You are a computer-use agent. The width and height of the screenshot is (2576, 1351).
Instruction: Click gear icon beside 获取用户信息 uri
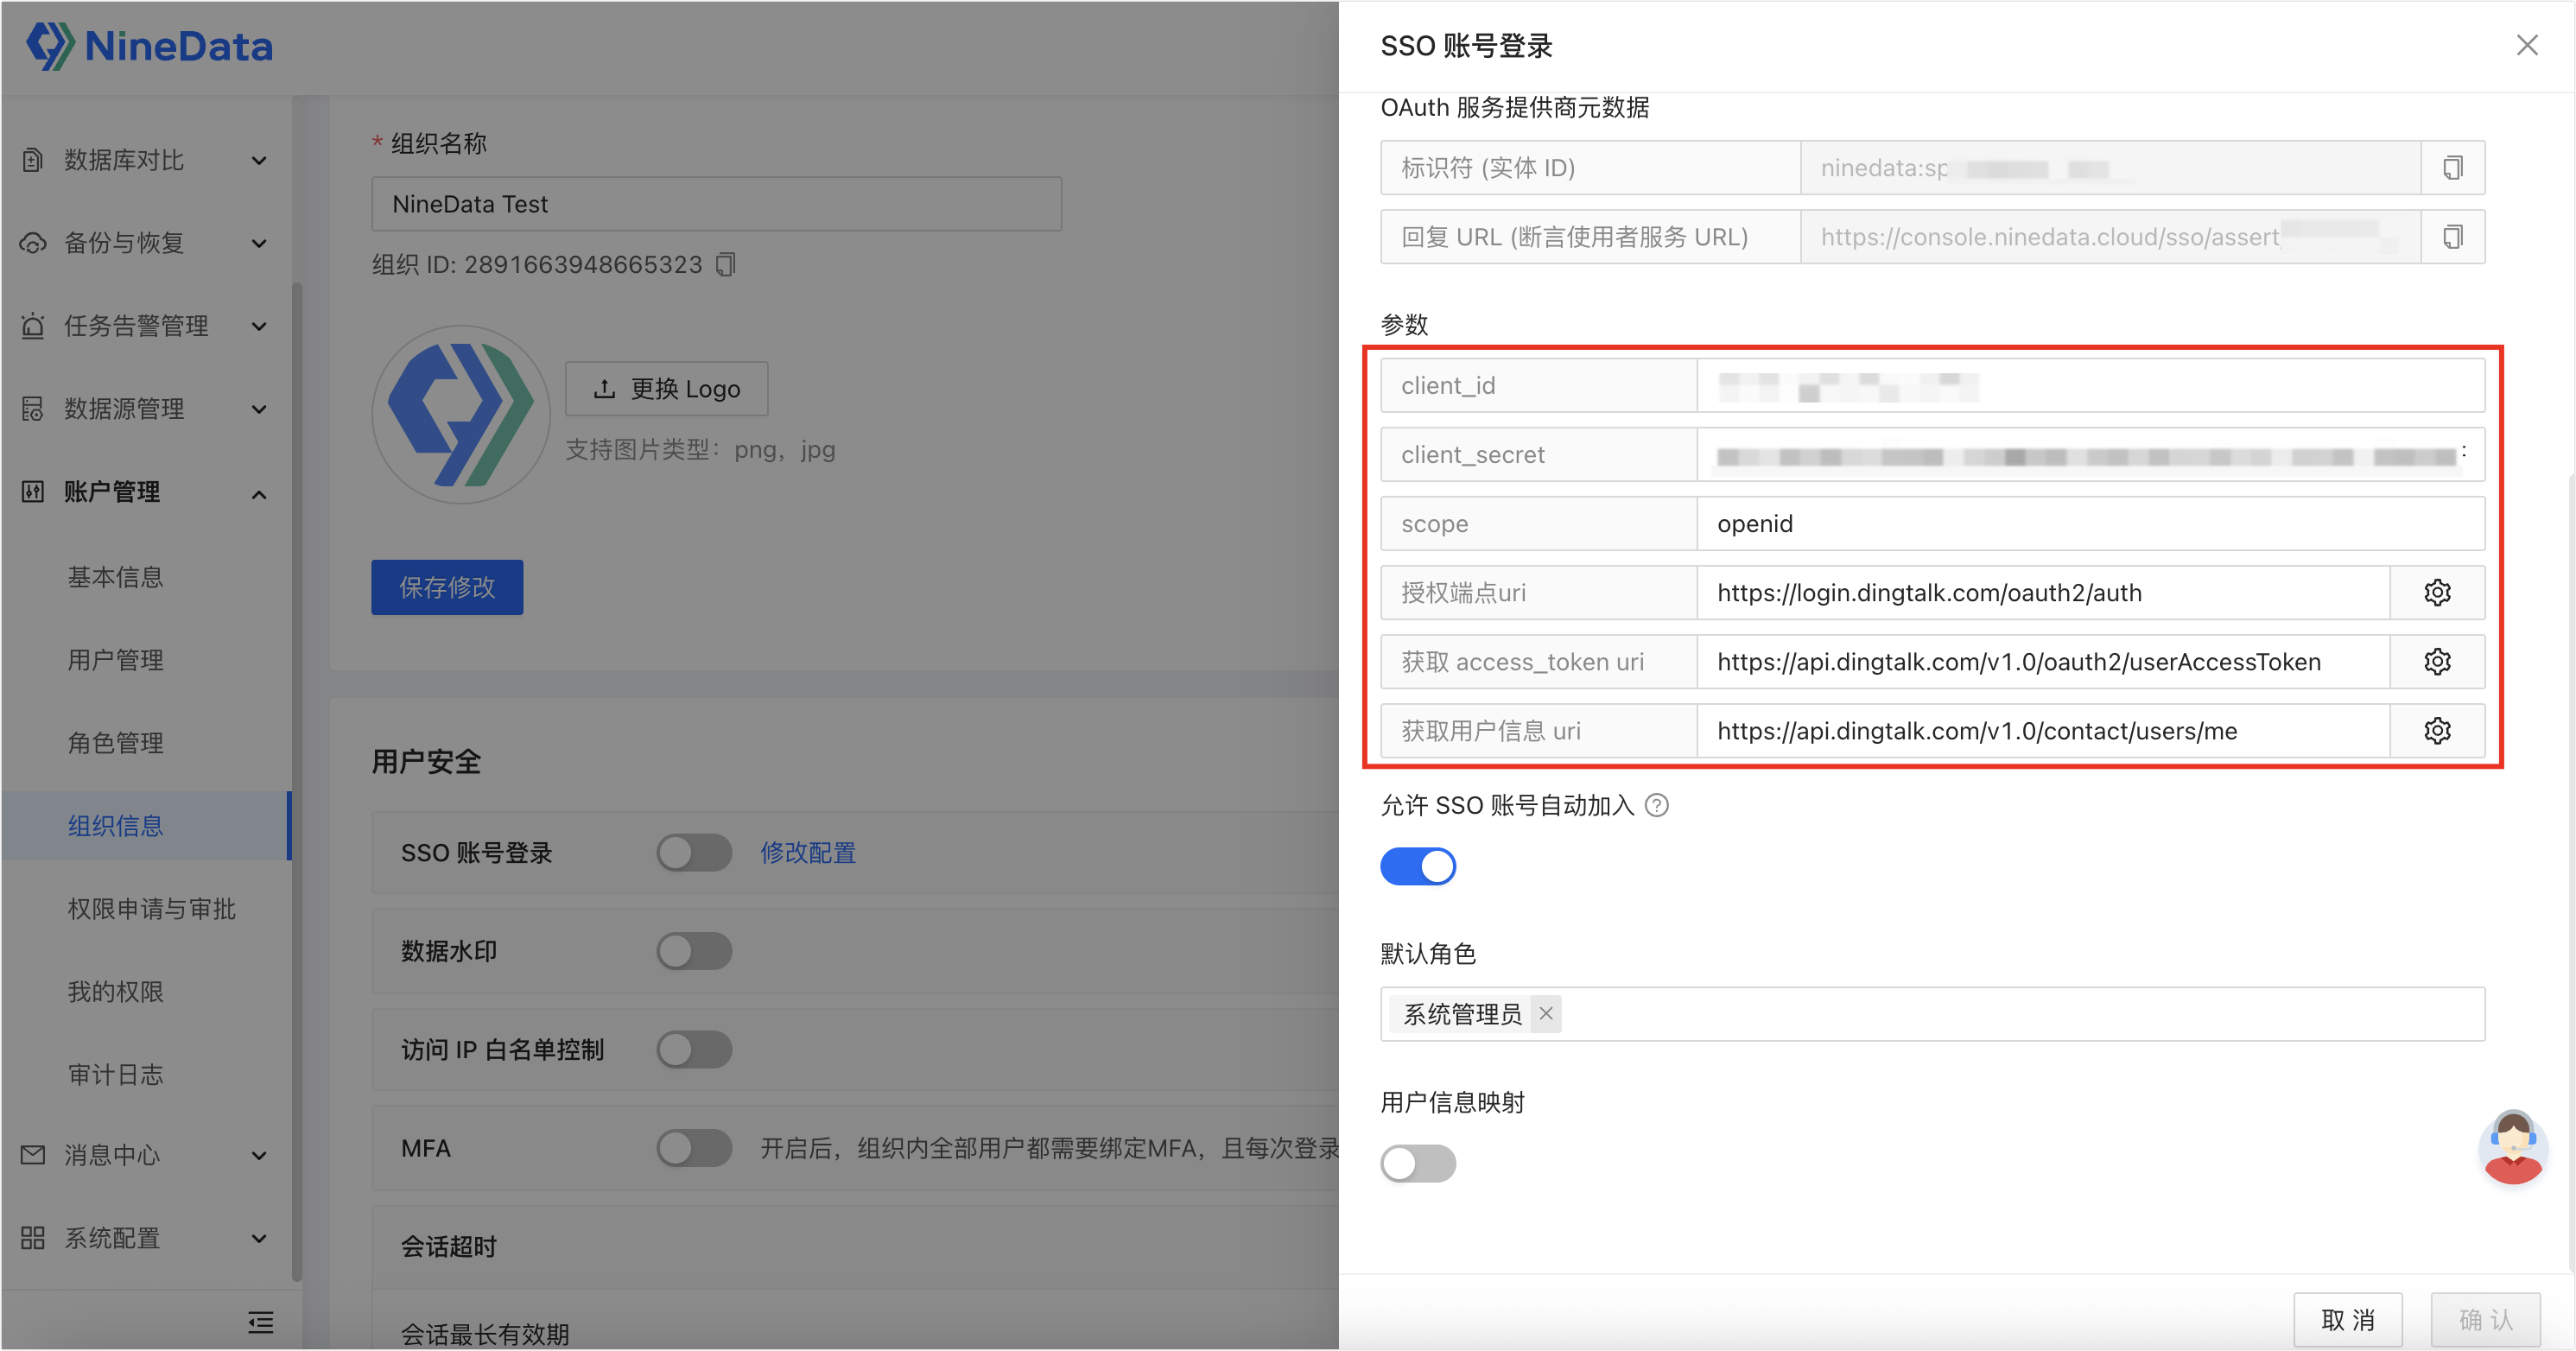pos(2437,731)
